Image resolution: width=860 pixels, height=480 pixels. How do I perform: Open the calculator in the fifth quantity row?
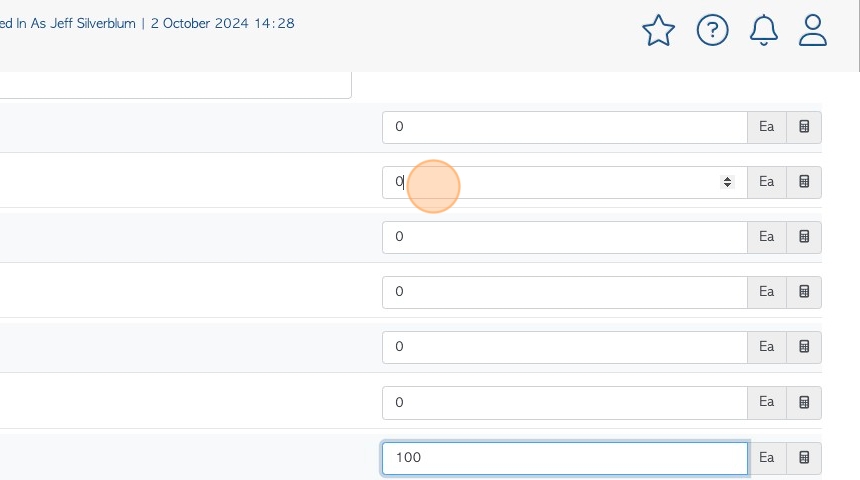pos(804,347)
